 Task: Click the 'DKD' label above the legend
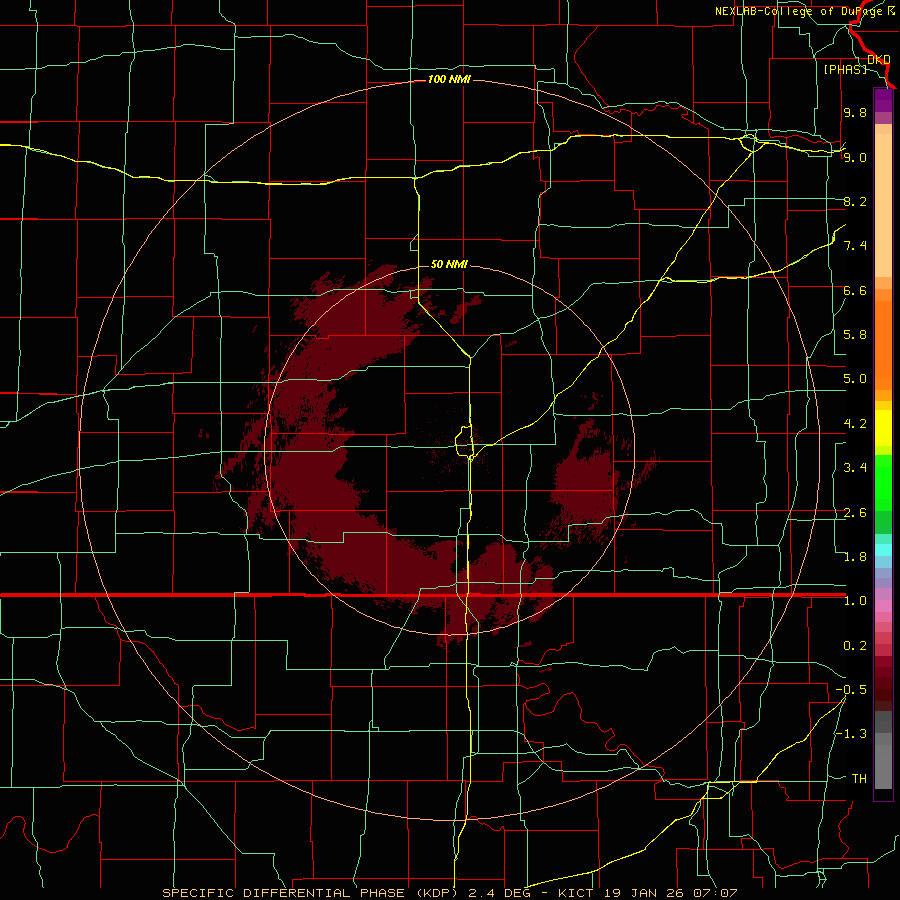(879, 59)
